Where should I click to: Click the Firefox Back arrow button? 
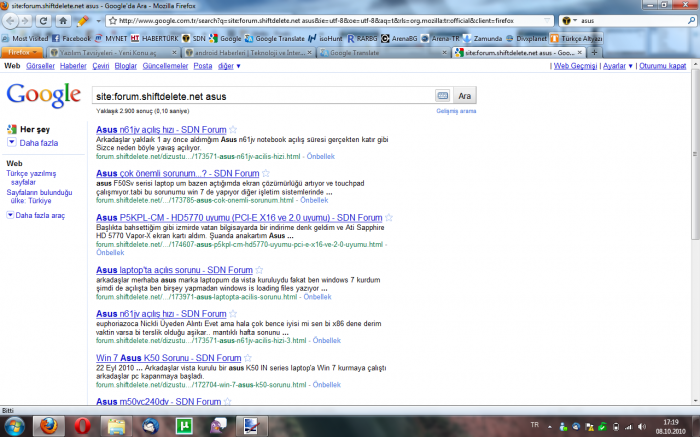(x=10, y=21)
